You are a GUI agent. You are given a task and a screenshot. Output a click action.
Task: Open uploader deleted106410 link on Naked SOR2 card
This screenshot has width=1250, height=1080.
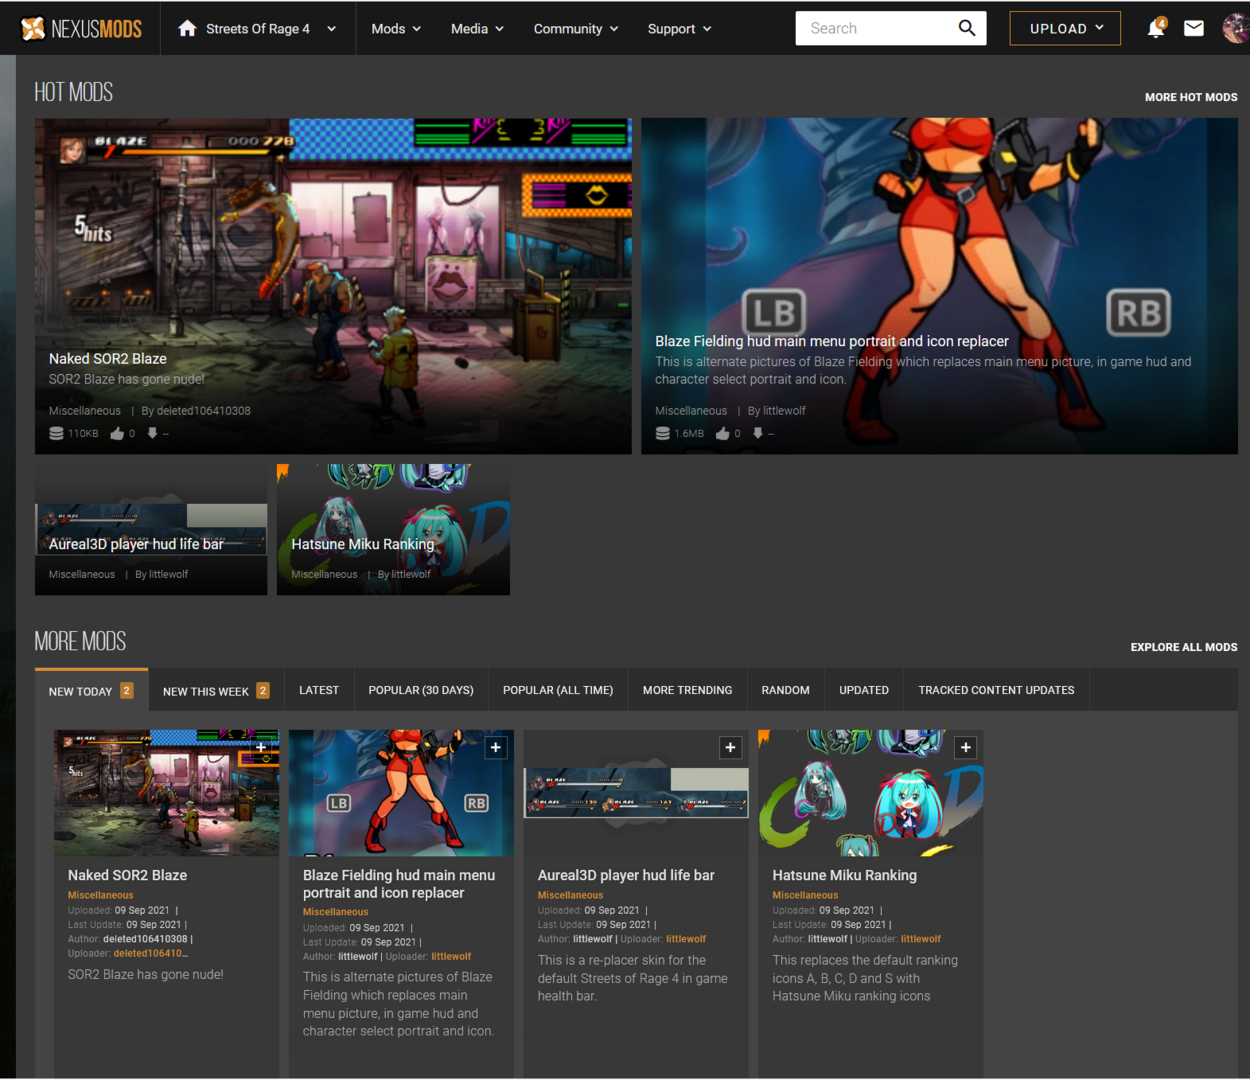[151, 954]
